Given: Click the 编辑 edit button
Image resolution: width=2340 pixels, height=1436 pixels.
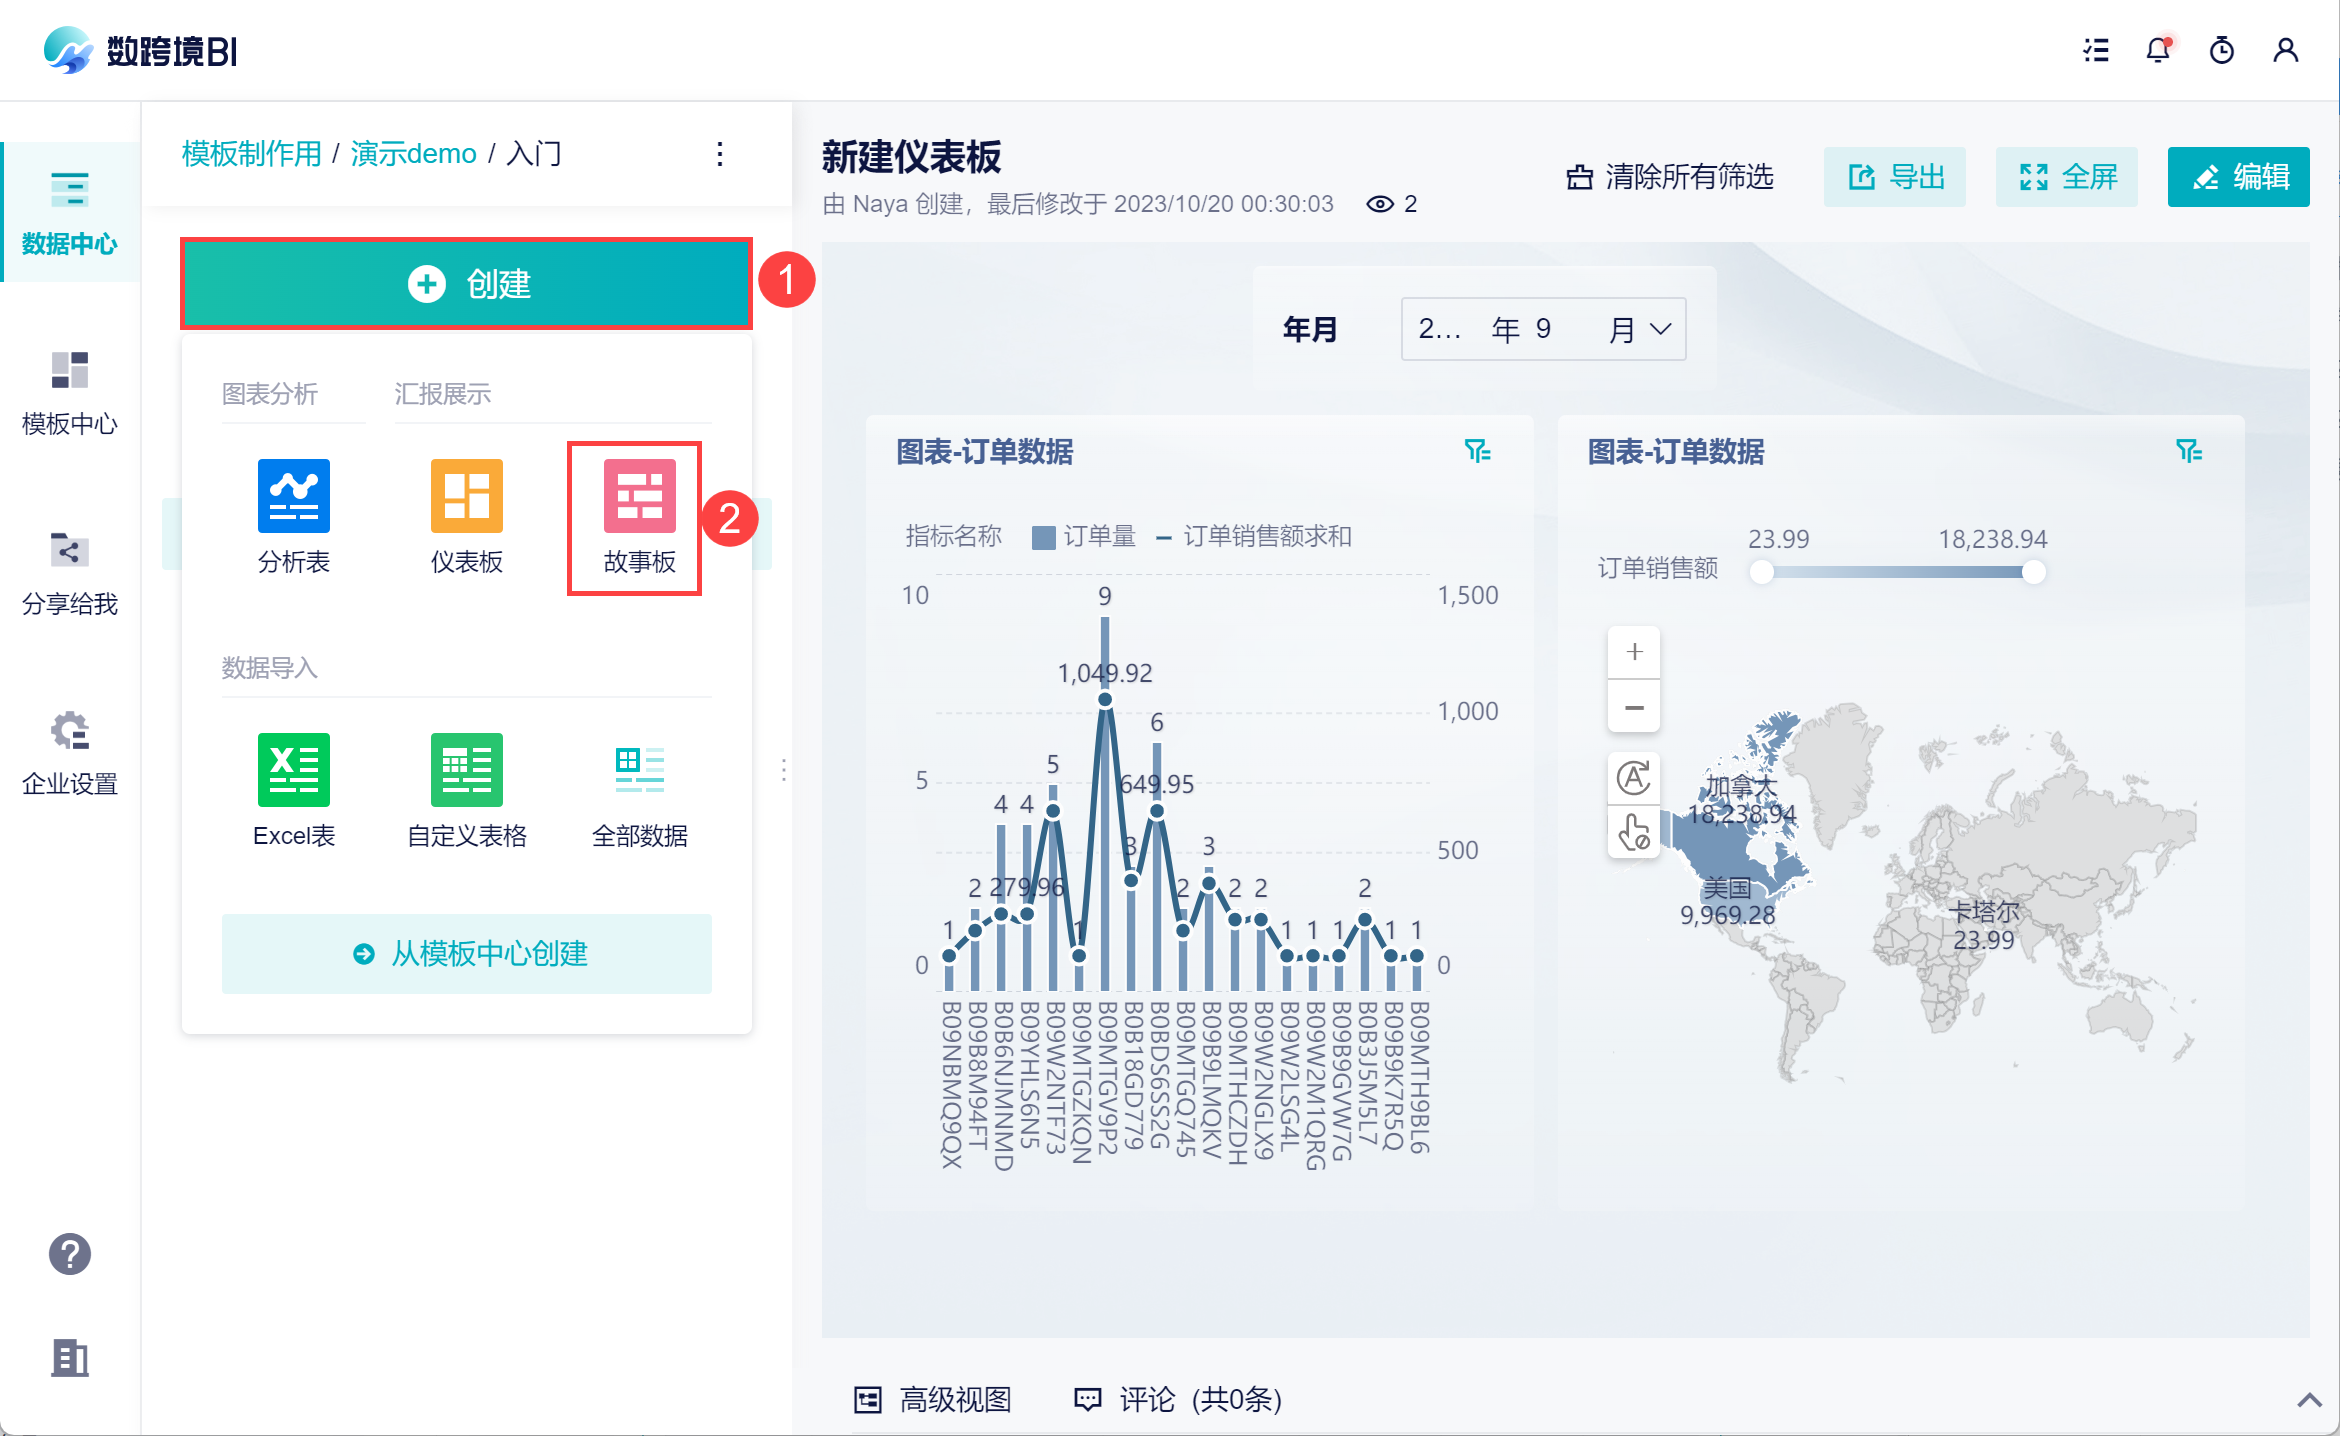Looking at the screenshot, I should (x=2238, y=178).
